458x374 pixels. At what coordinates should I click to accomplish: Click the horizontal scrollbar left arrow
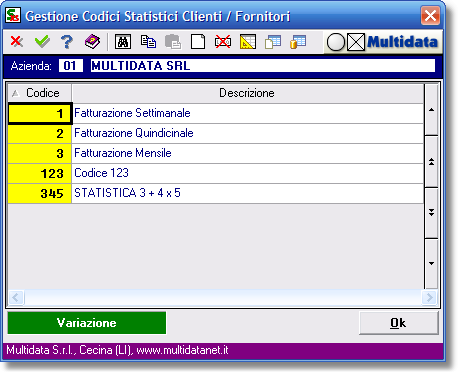16,297
